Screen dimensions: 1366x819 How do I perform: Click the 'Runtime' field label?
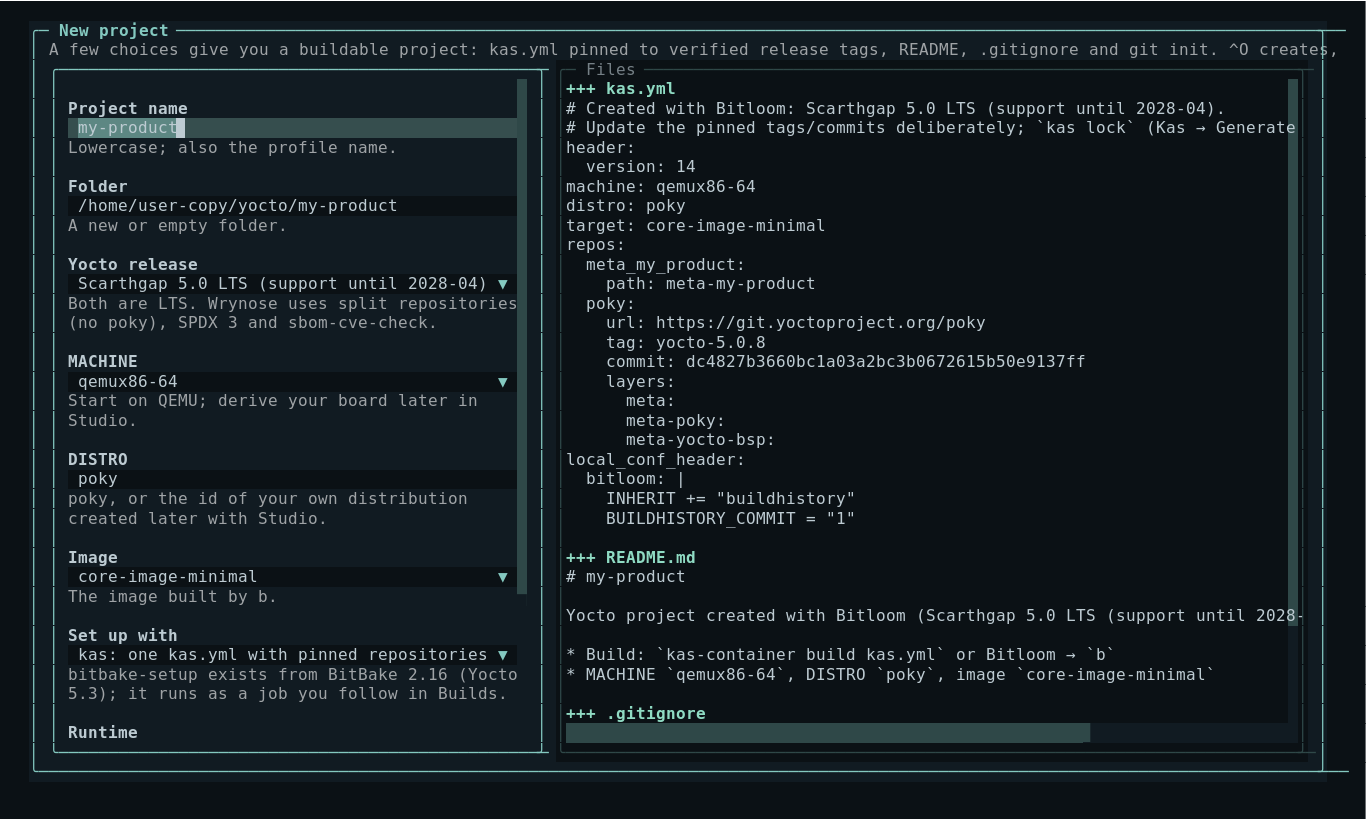[x=103, y=733]
